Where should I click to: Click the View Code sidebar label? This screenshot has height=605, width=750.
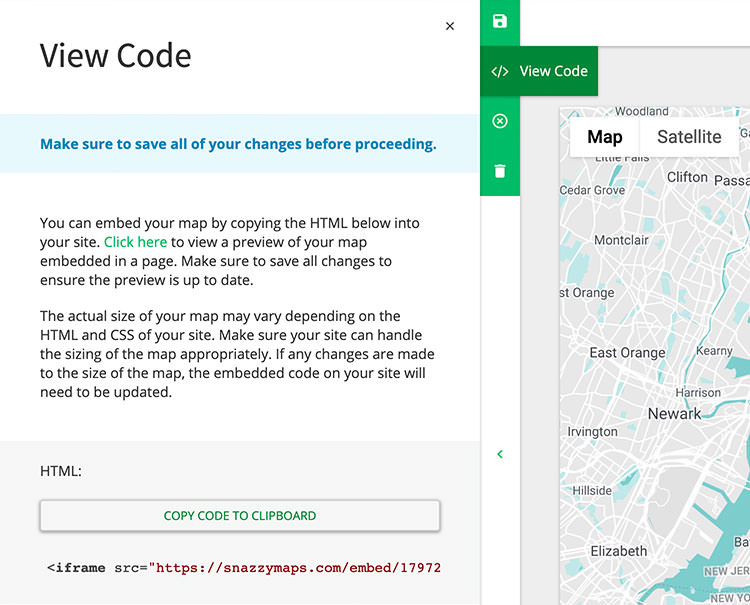(553, 71)
